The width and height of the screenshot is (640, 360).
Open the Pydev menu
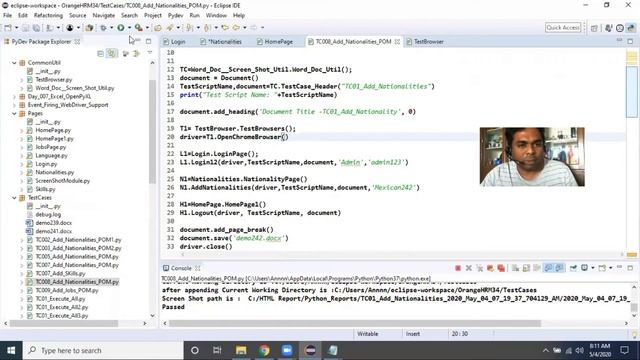[176, 16]
